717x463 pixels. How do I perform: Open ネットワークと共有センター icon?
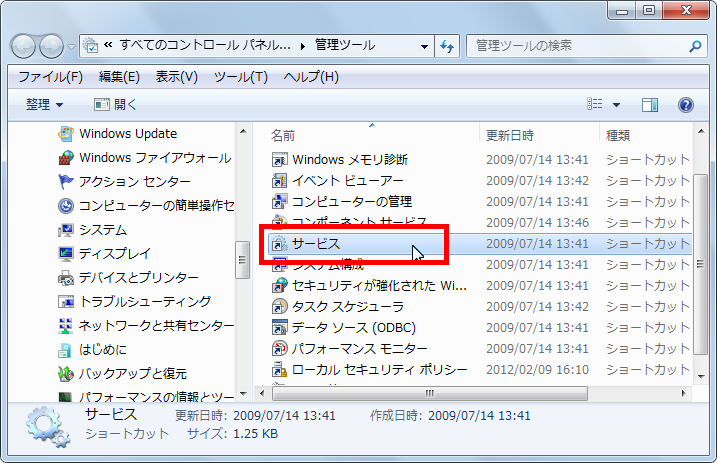pyautogui.click(x=66, y=325)
